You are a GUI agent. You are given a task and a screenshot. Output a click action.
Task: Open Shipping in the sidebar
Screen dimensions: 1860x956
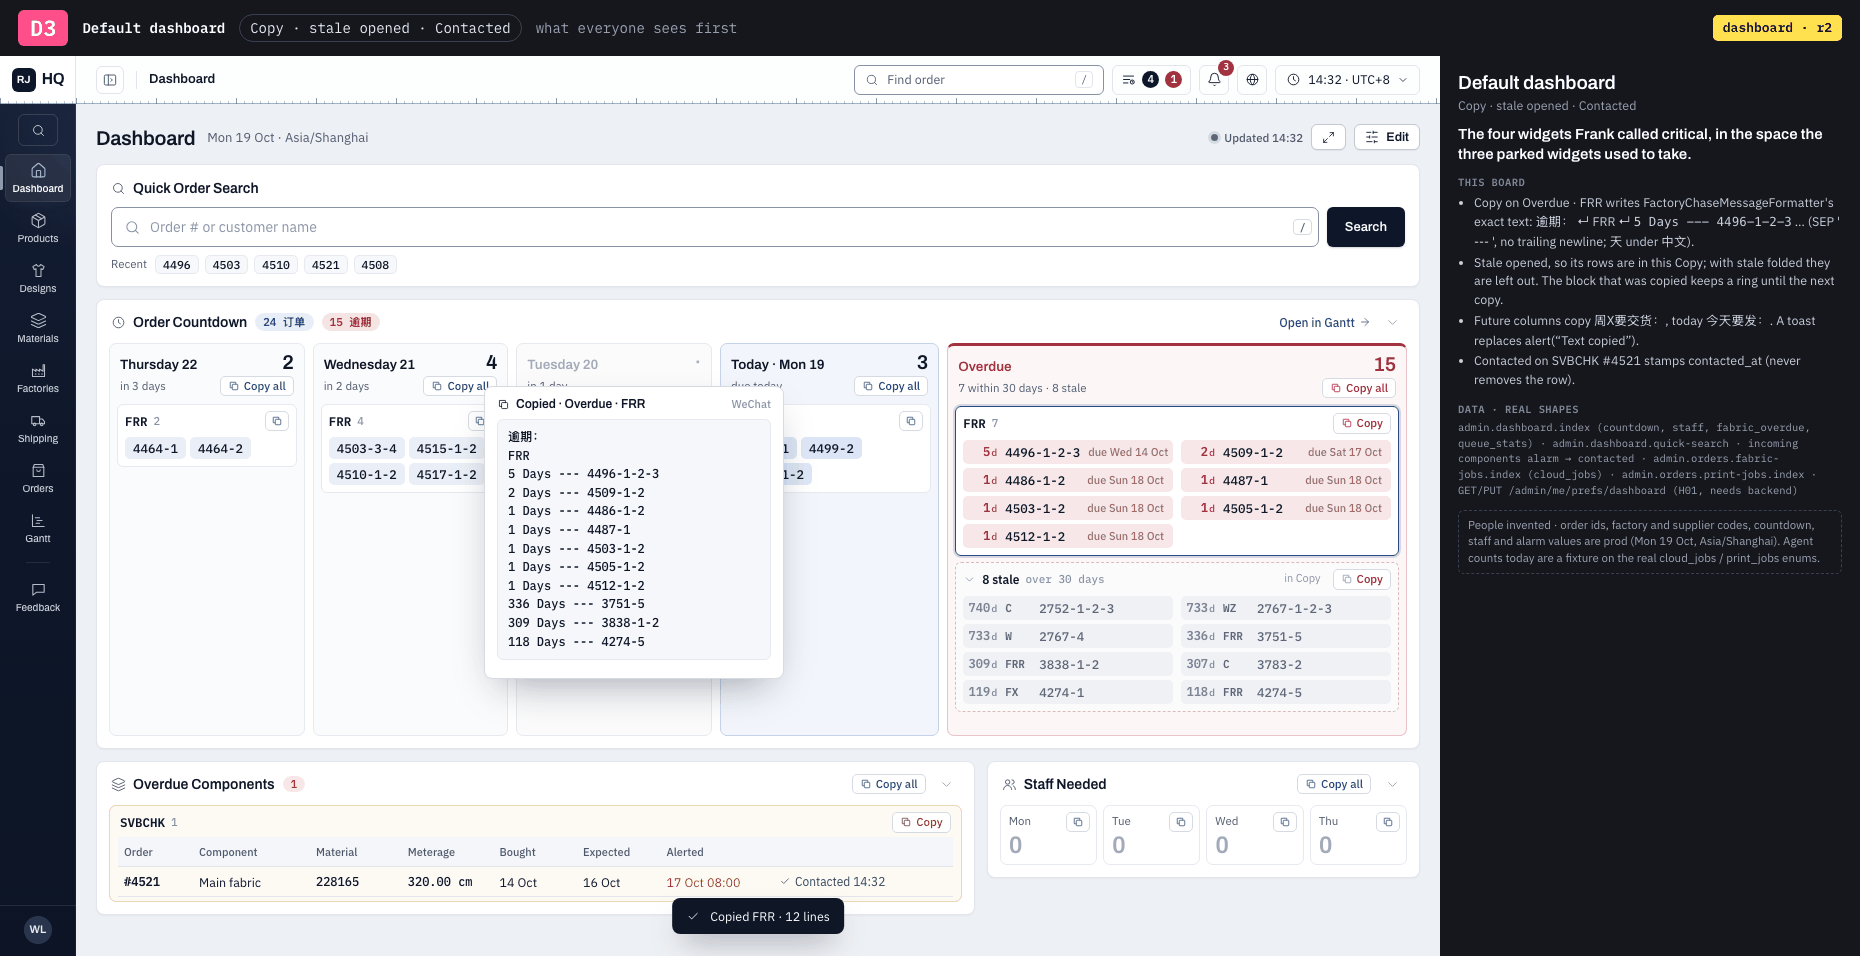click(38, 428)
